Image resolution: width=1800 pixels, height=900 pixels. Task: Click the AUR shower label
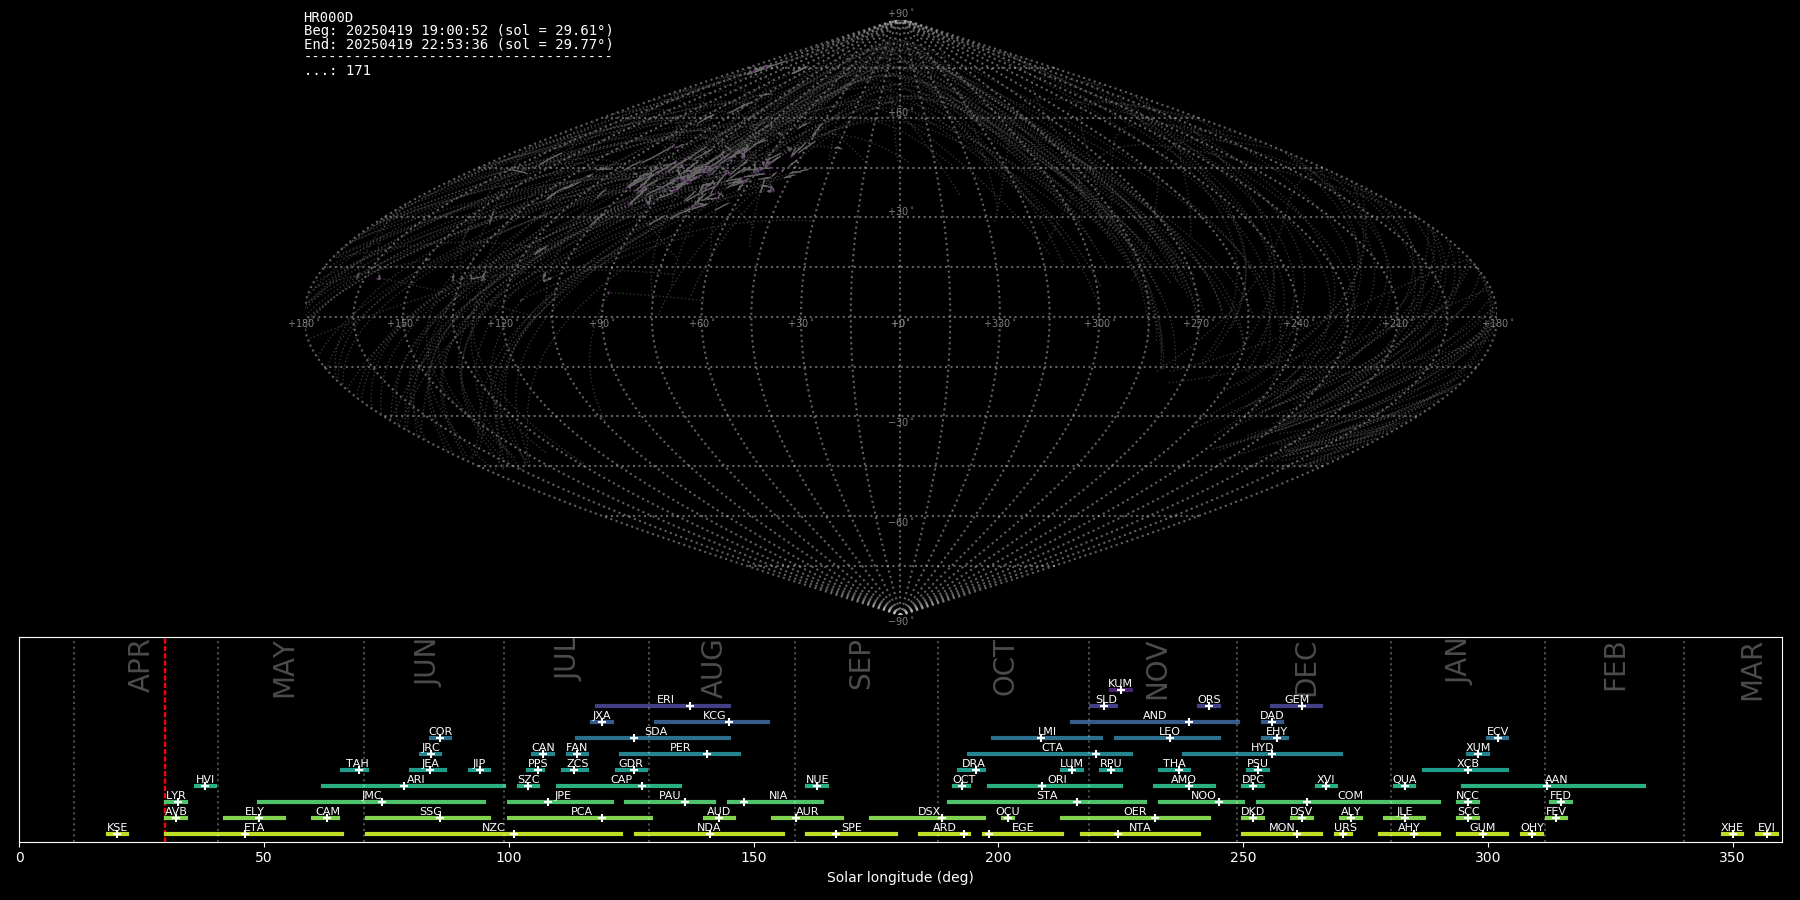pos(807,812)
